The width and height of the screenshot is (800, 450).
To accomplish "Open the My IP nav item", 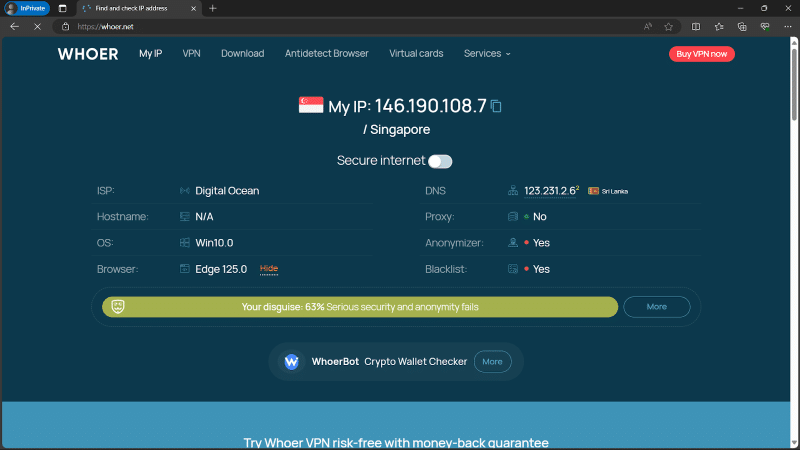I will pyautogui.click(x=151, y=54).
